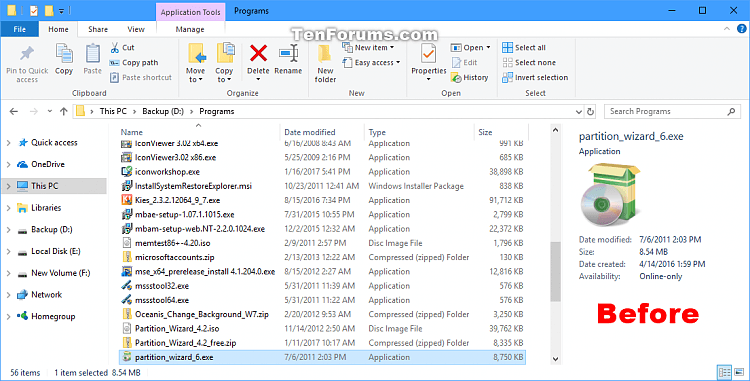Select the Home ribbon tab
This screenshot has height=381, width=750.
click(58, 29)
